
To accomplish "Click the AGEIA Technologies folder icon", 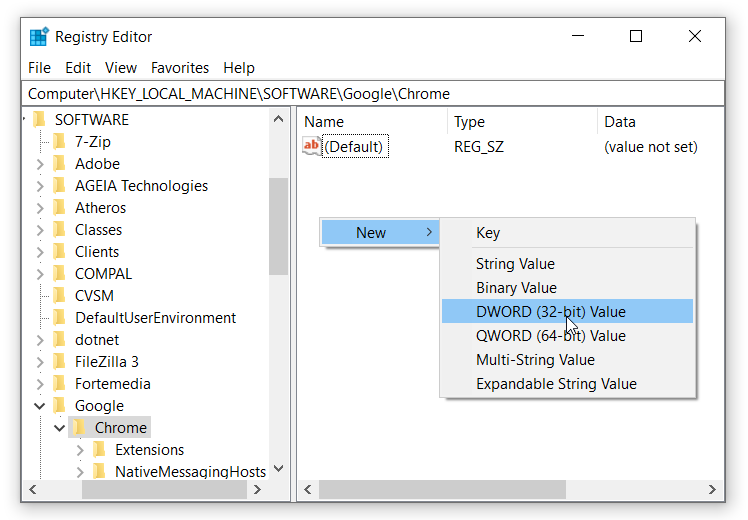I will (60, 186).
